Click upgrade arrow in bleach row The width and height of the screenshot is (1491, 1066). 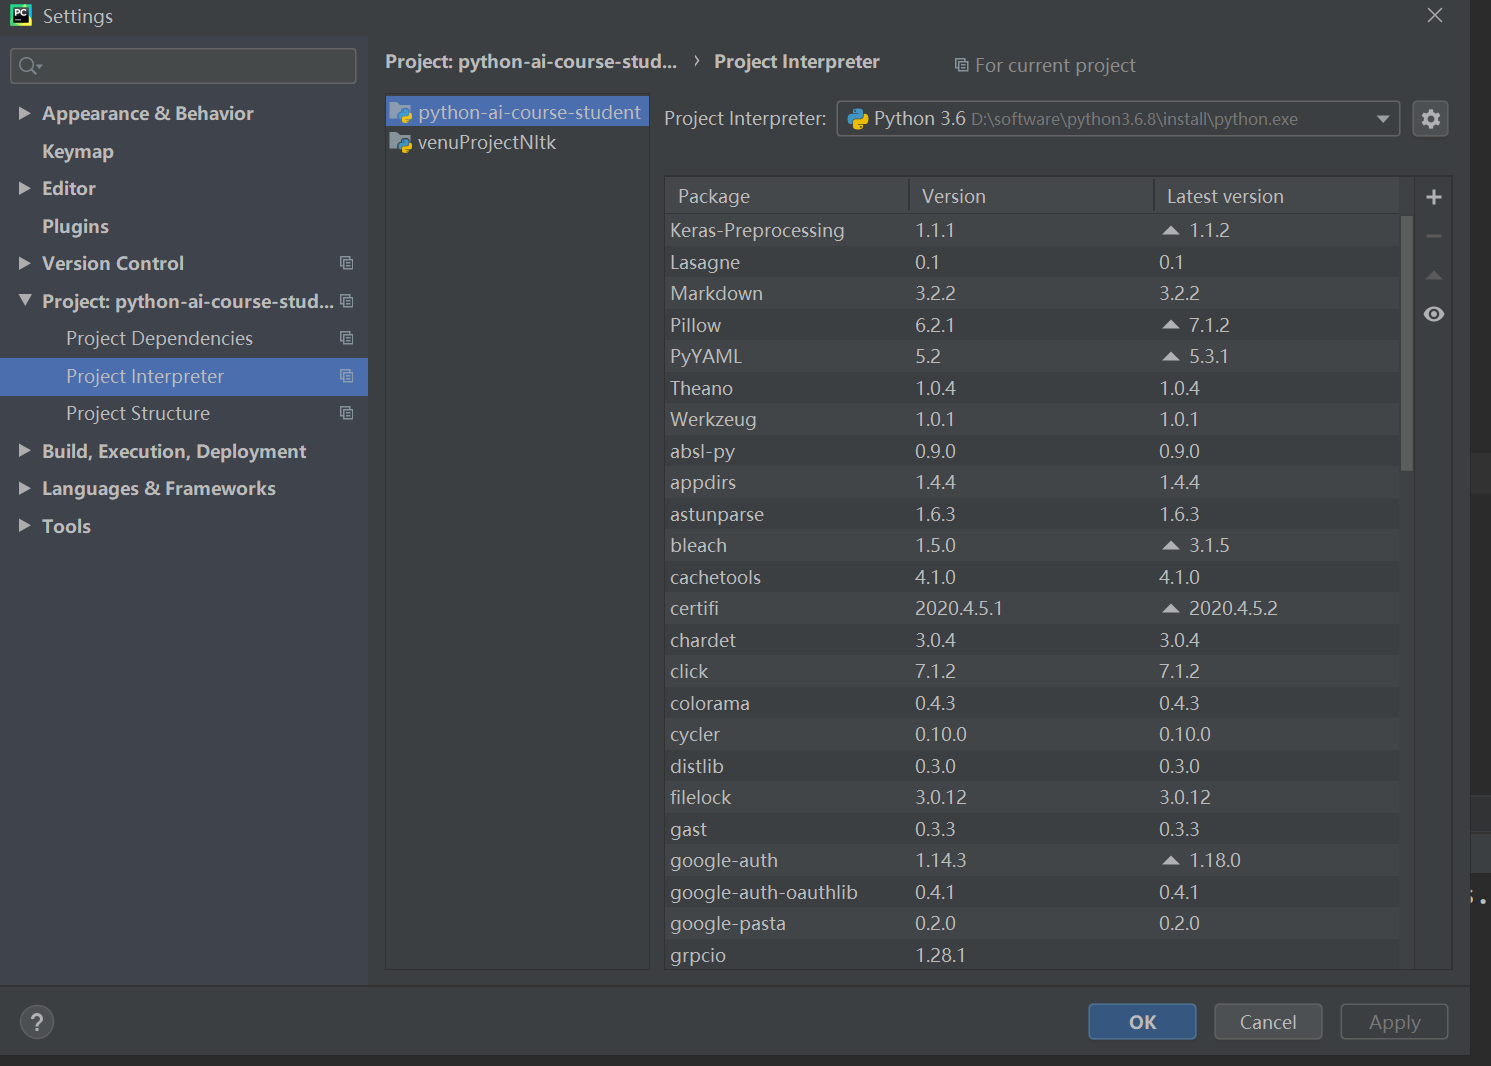(x=1171, y=545)
